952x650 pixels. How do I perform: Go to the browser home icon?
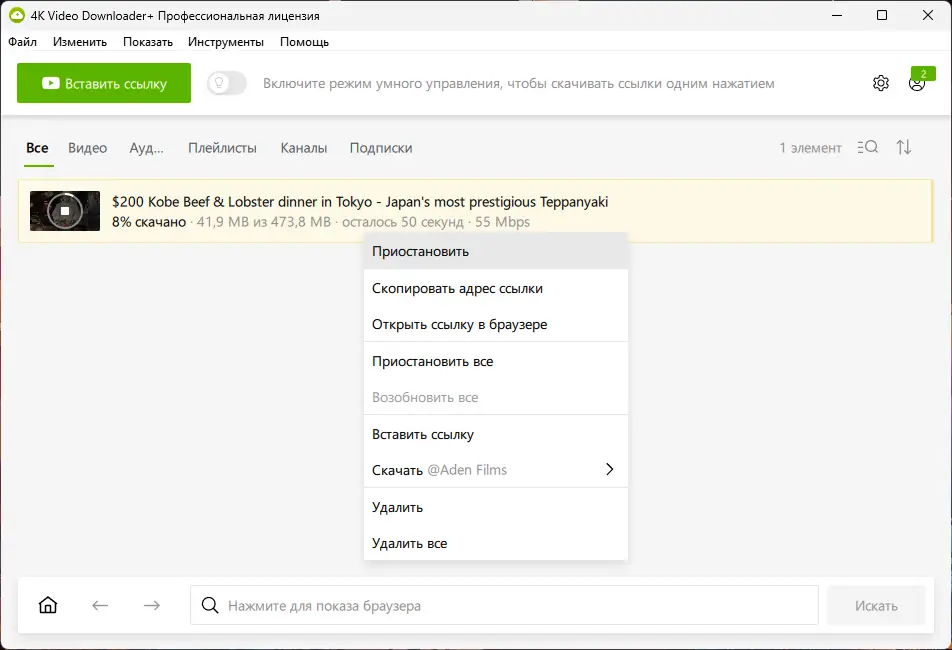pos(48,605)
